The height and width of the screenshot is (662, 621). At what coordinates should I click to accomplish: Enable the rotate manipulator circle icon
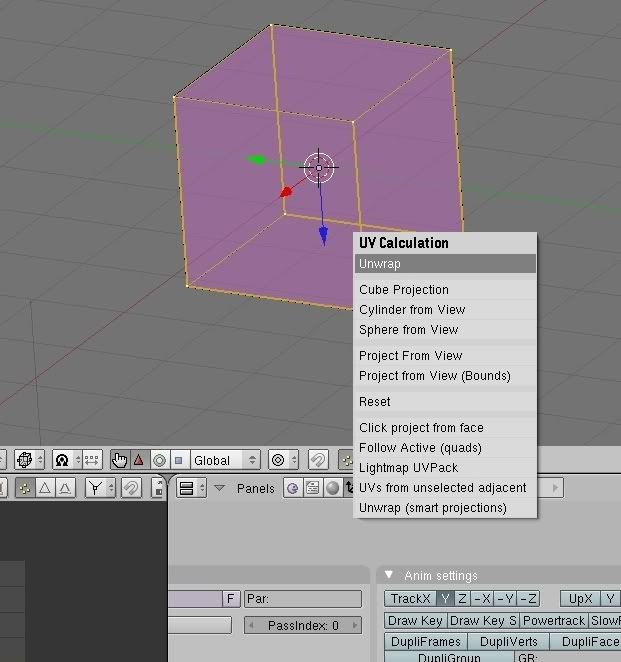pyautogui.click(x=160, y=460)
